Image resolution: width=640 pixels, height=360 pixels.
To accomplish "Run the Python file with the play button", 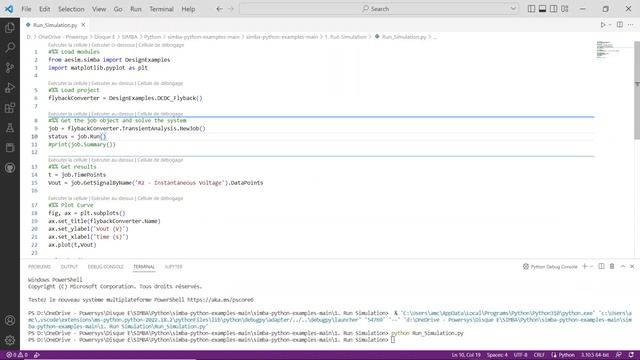I will tap(603, 25).
